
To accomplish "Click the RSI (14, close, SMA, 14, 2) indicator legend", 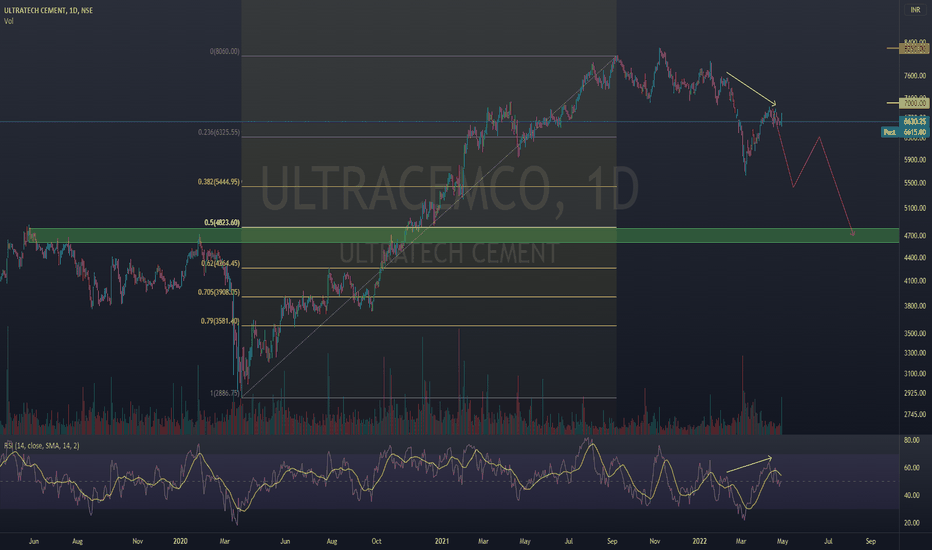I will (42, 445).
